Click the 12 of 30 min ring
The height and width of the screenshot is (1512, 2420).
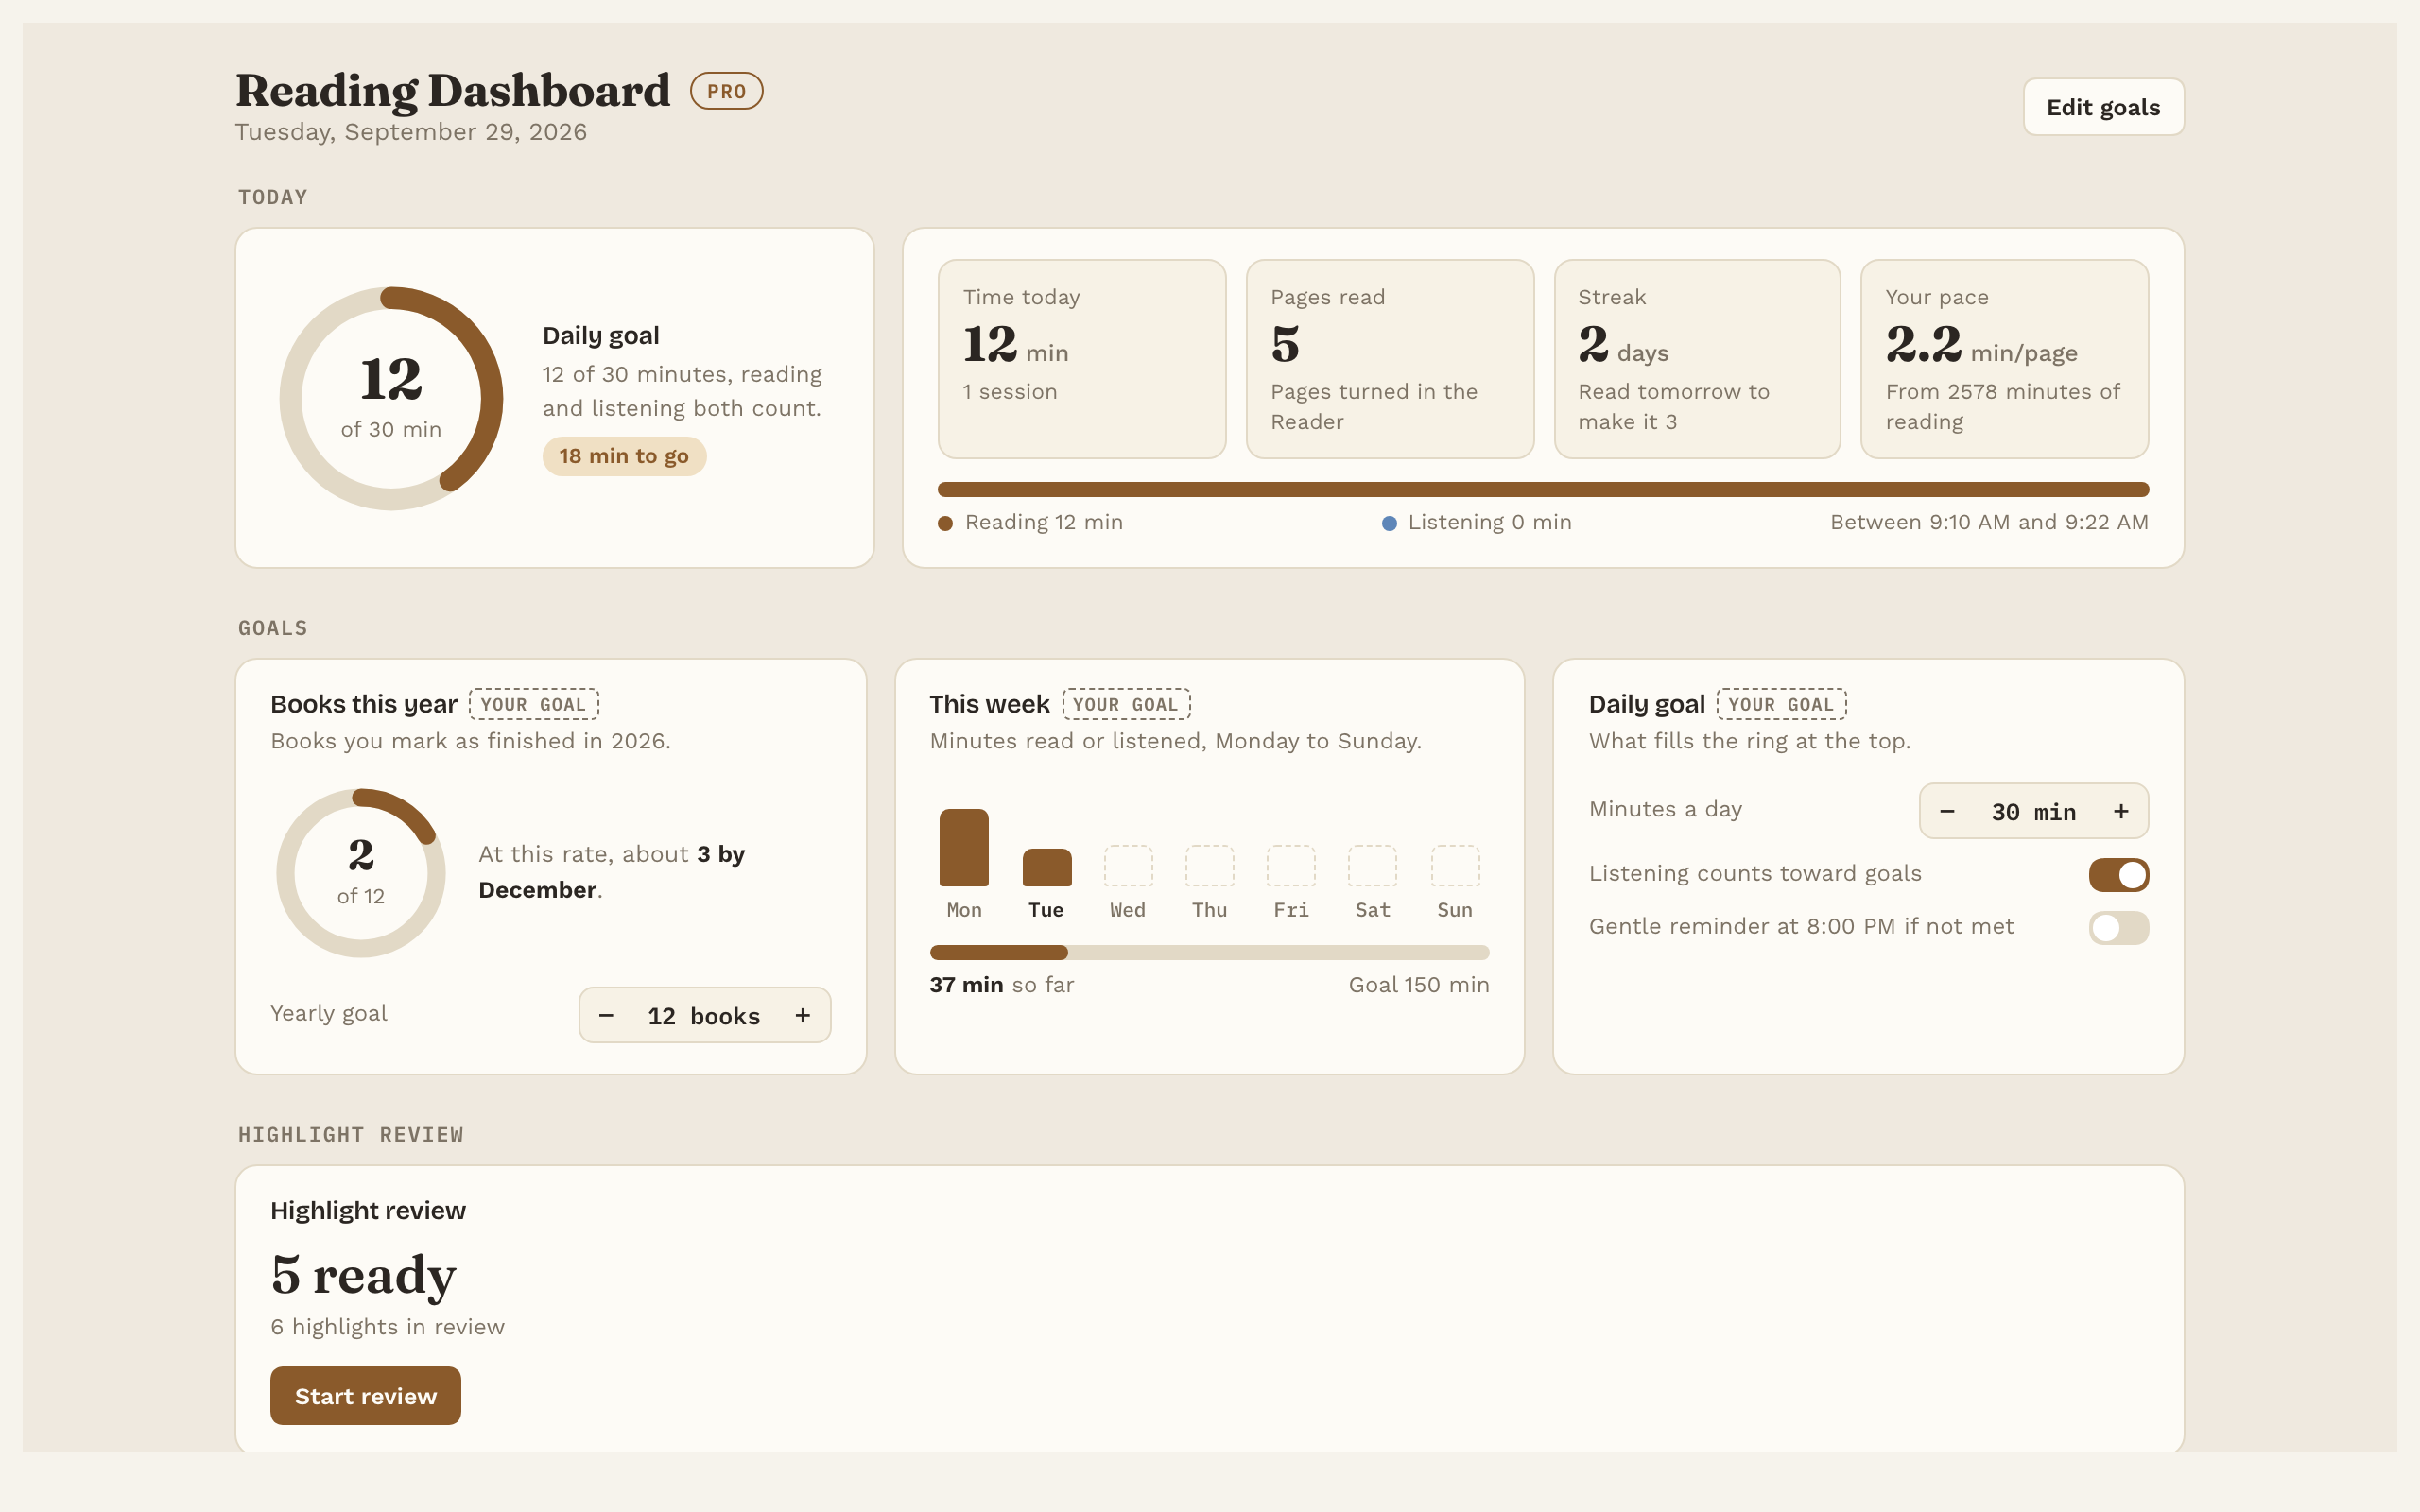click(x=391, y=398)
